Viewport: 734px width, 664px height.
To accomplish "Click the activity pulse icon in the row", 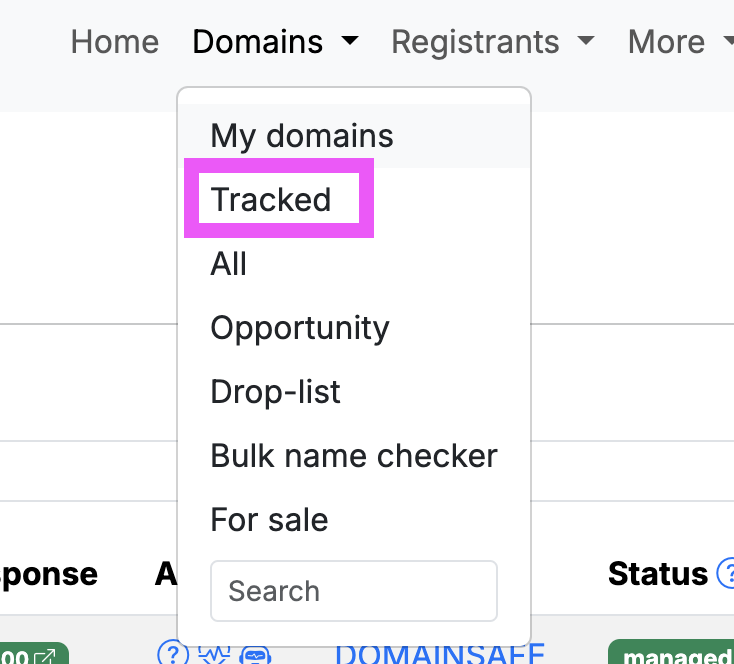I will tap(215, 655).
